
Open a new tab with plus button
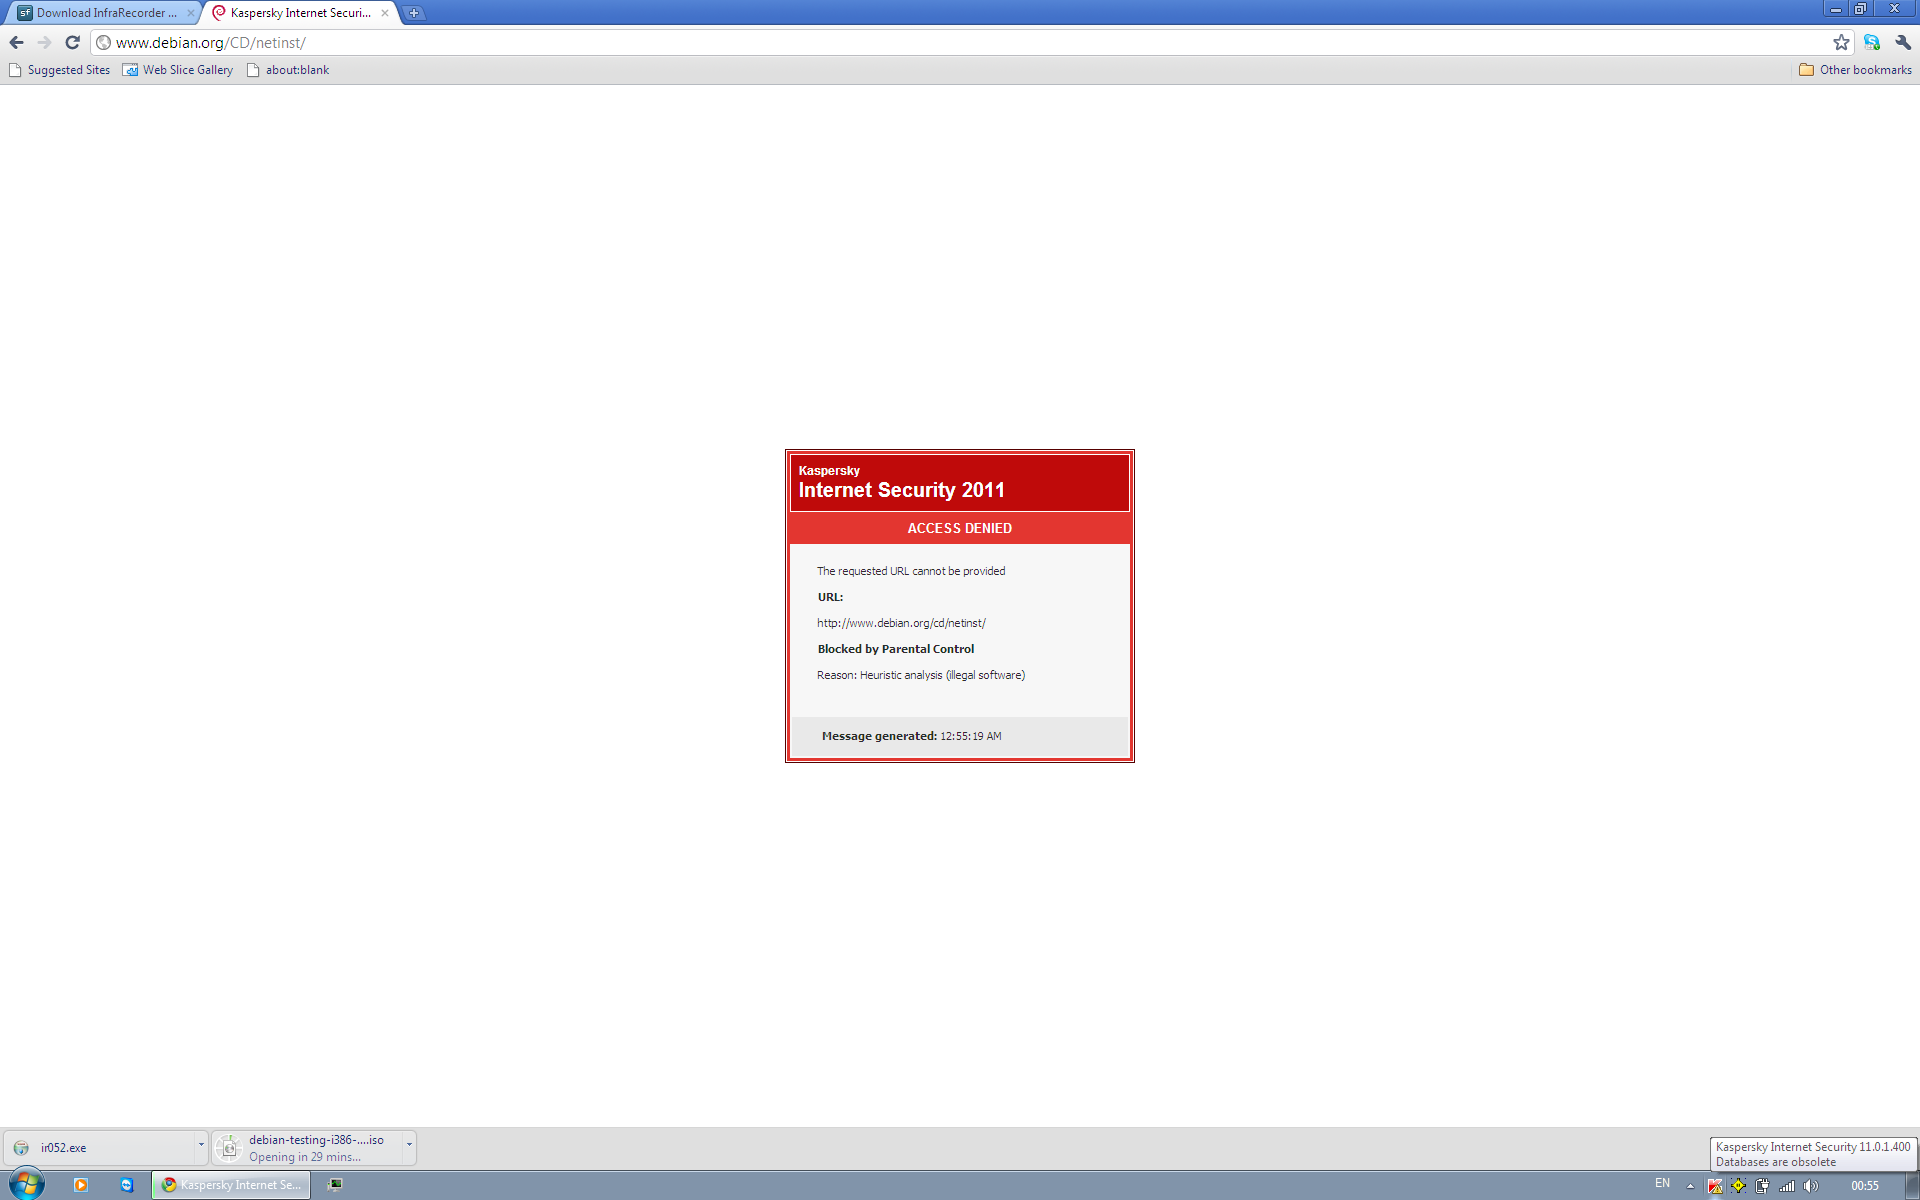pyautogui.click(x=414, y=13)
